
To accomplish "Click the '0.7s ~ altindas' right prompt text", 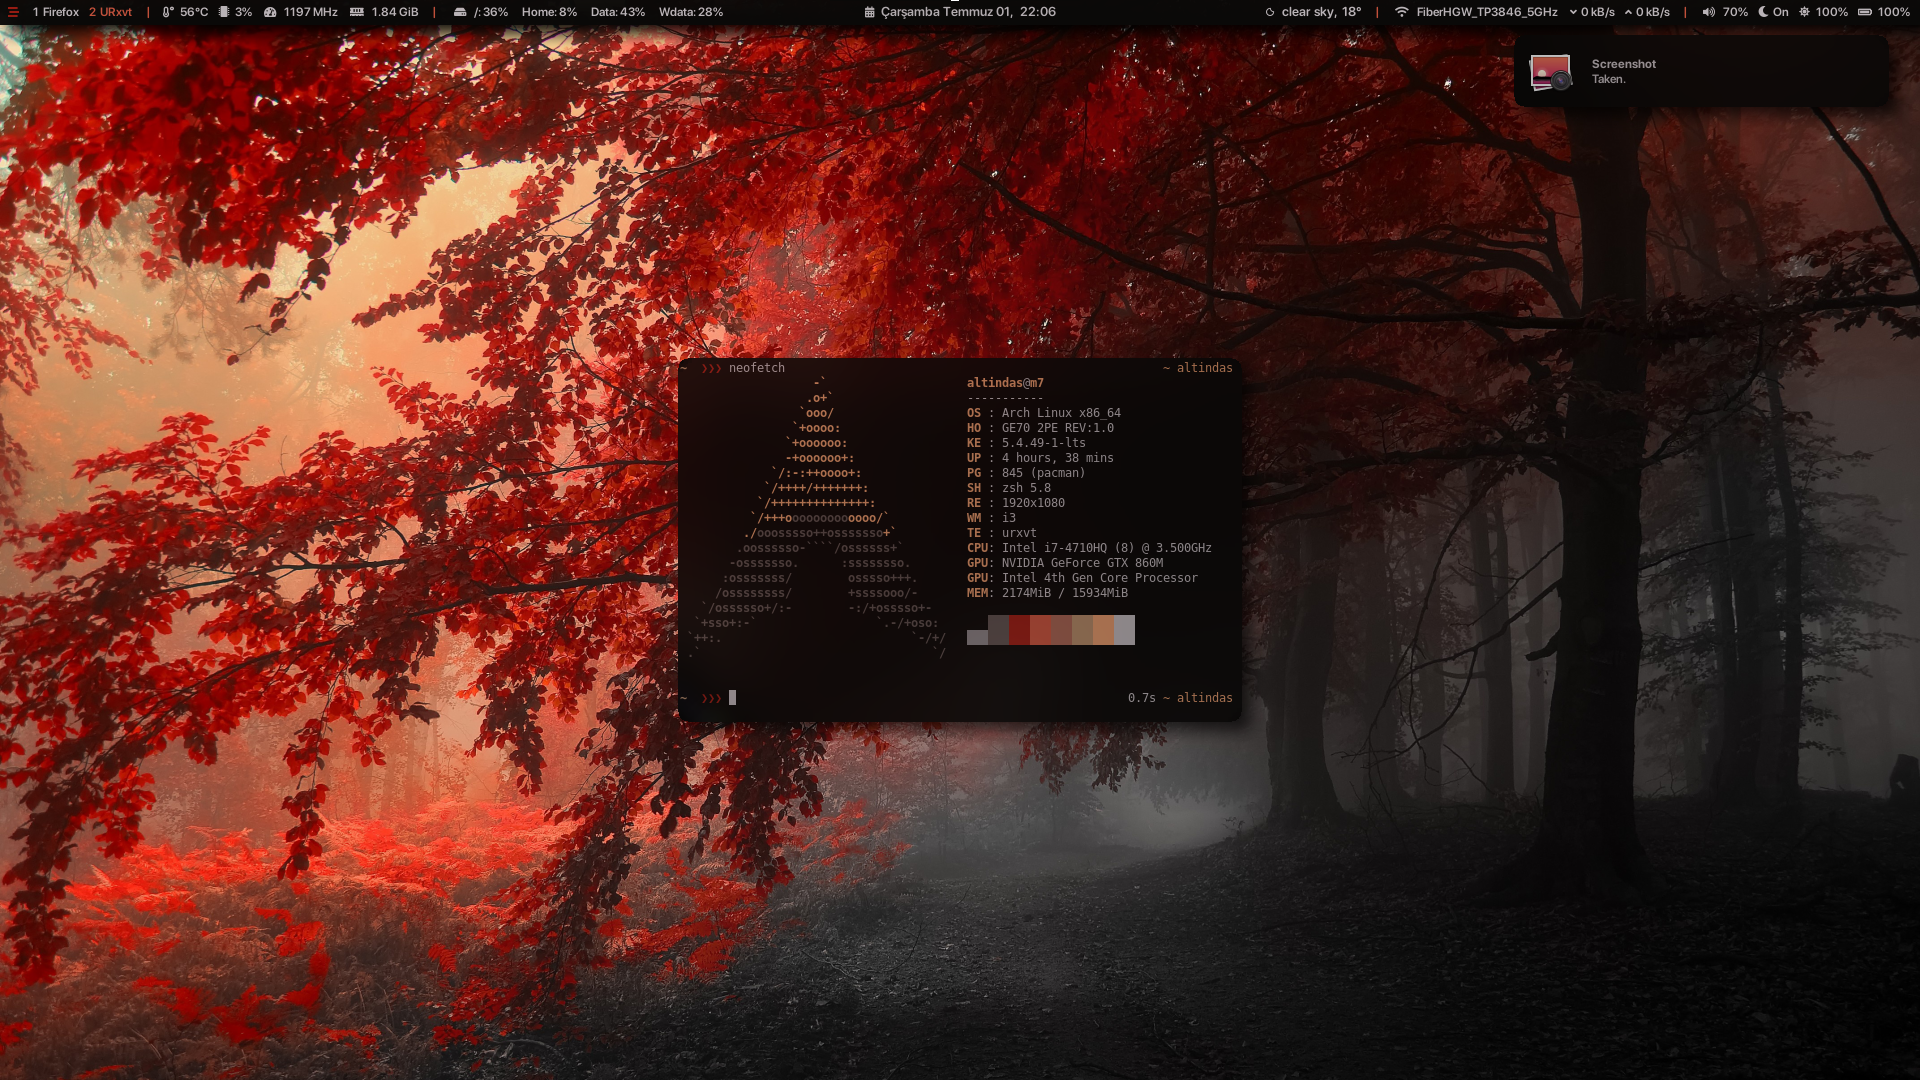I will (x=1180, y=698).
